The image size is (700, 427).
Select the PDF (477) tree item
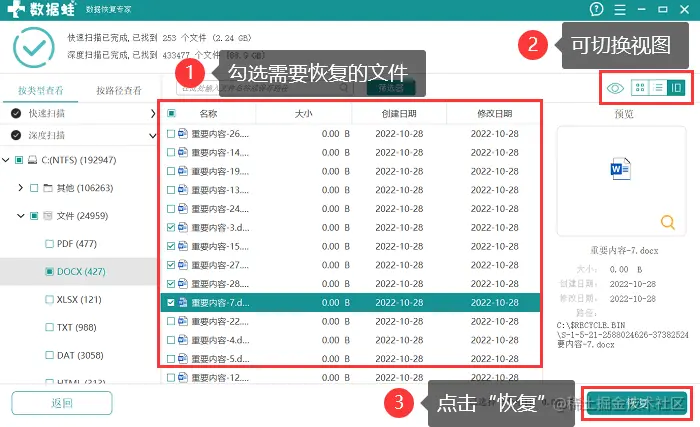pyautogui.click(x=77, y=244)
